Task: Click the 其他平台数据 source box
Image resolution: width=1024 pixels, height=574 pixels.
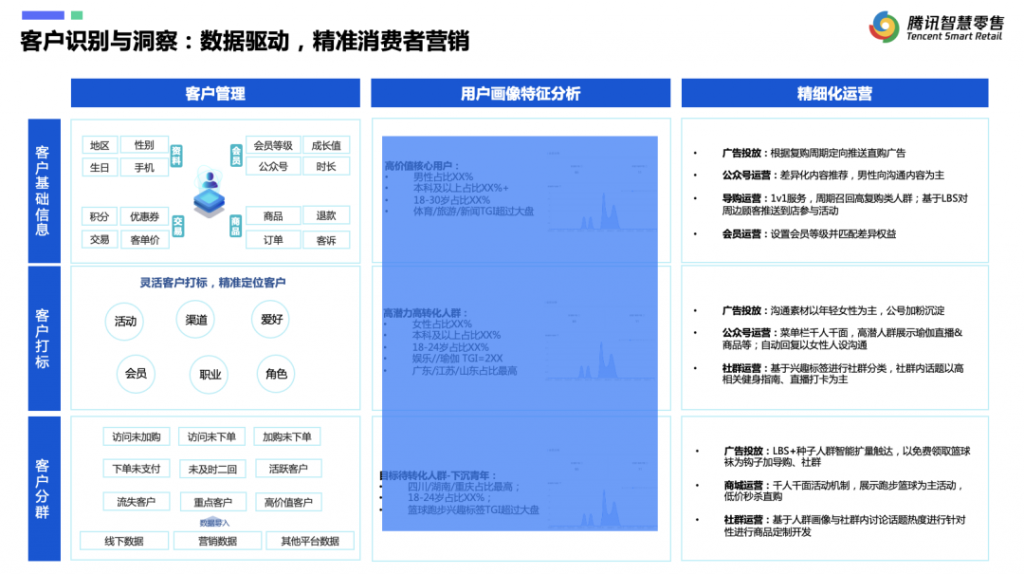Action: pos(310,541)
